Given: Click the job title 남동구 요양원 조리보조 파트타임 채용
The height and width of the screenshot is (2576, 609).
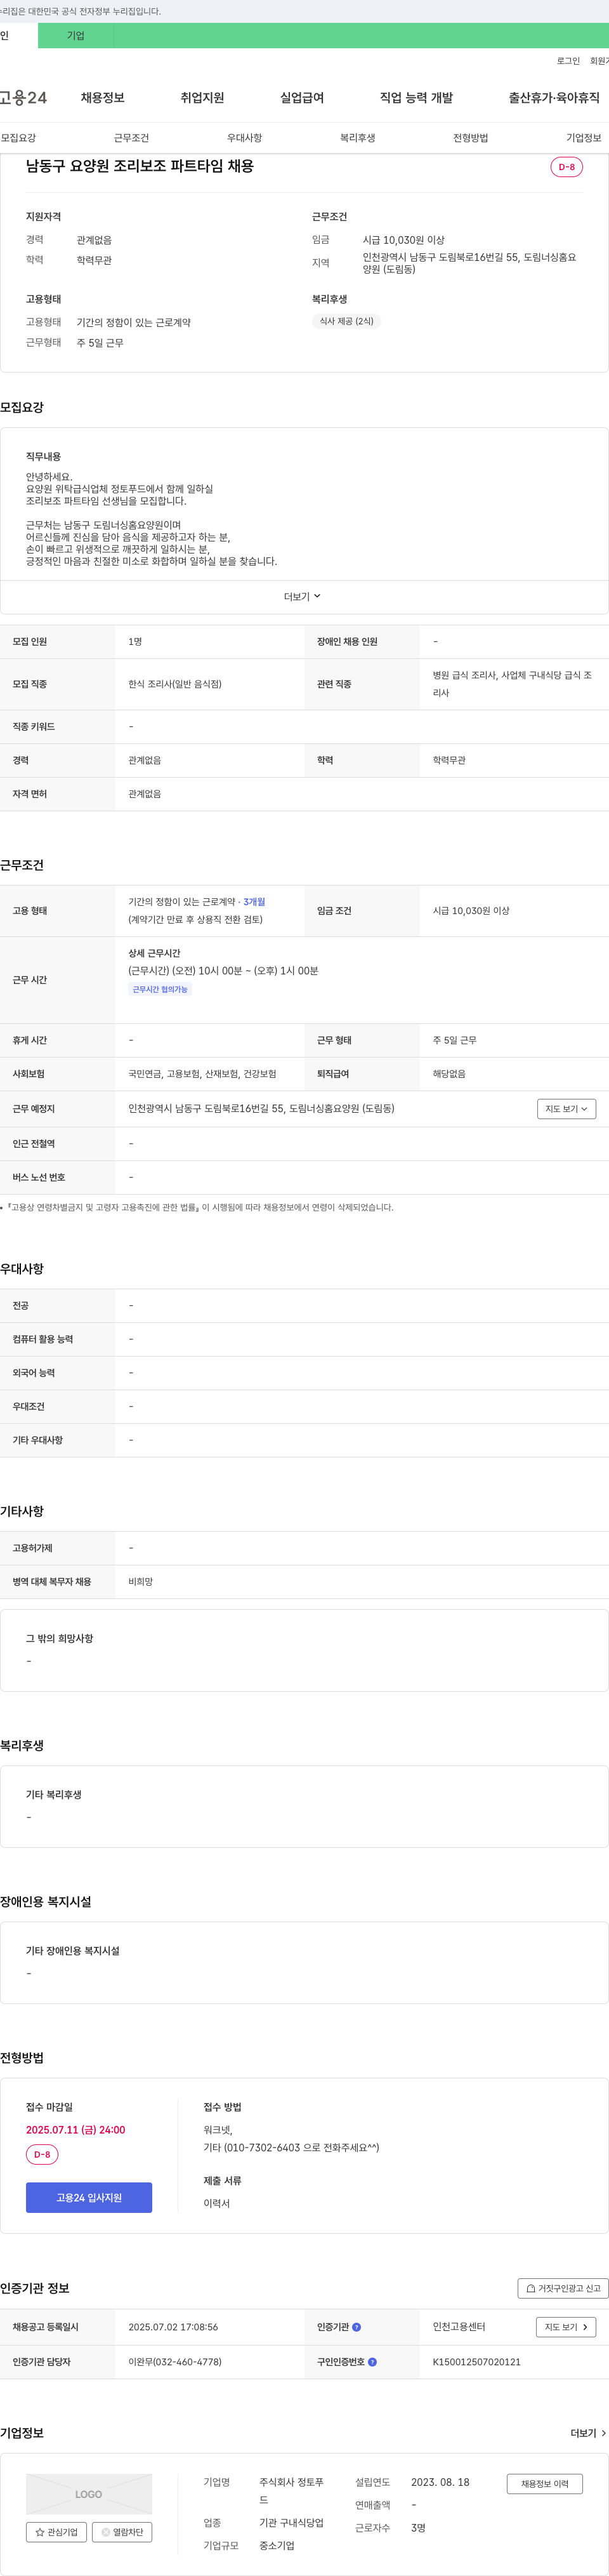Looking at the screenshot, I should pyautogui.click(x=140, y=166).
